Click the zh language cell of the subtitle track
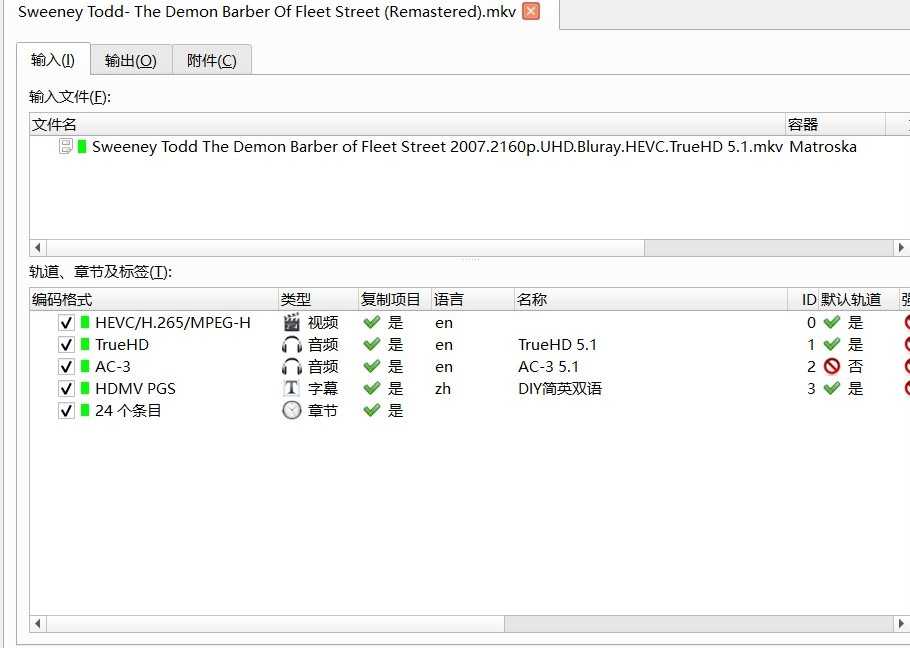This screenshot has height=648, width=910. 443,389
